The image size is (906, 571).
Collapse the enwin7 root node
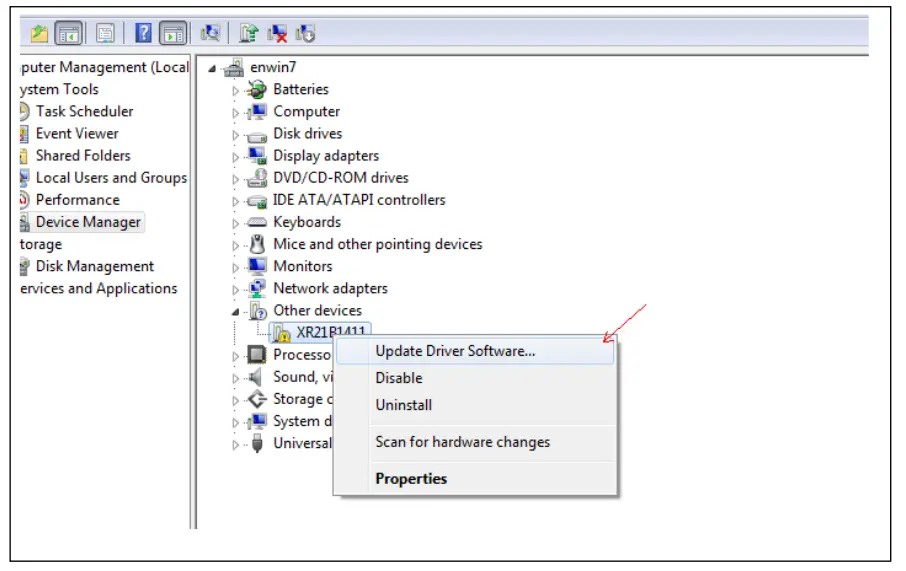[212, 69]
